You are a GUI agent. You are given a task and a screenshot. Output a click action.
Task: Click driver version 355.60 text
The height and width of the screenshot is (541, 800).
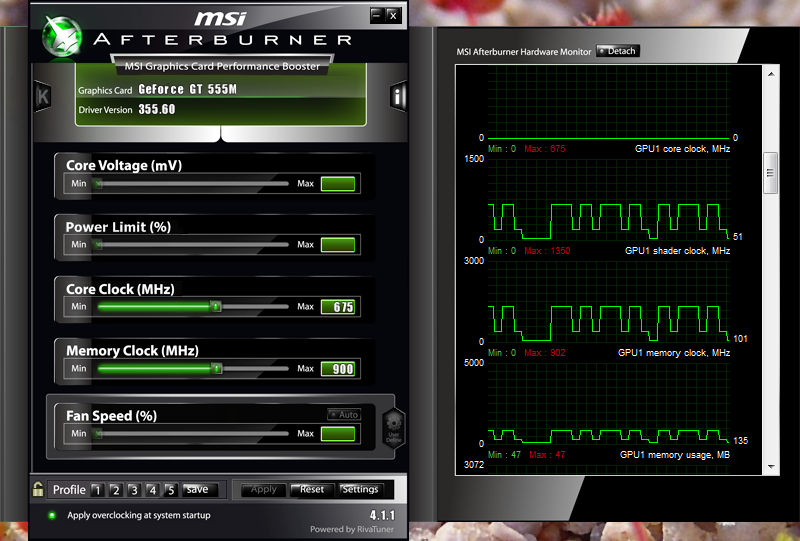click(x=157, y=109)
